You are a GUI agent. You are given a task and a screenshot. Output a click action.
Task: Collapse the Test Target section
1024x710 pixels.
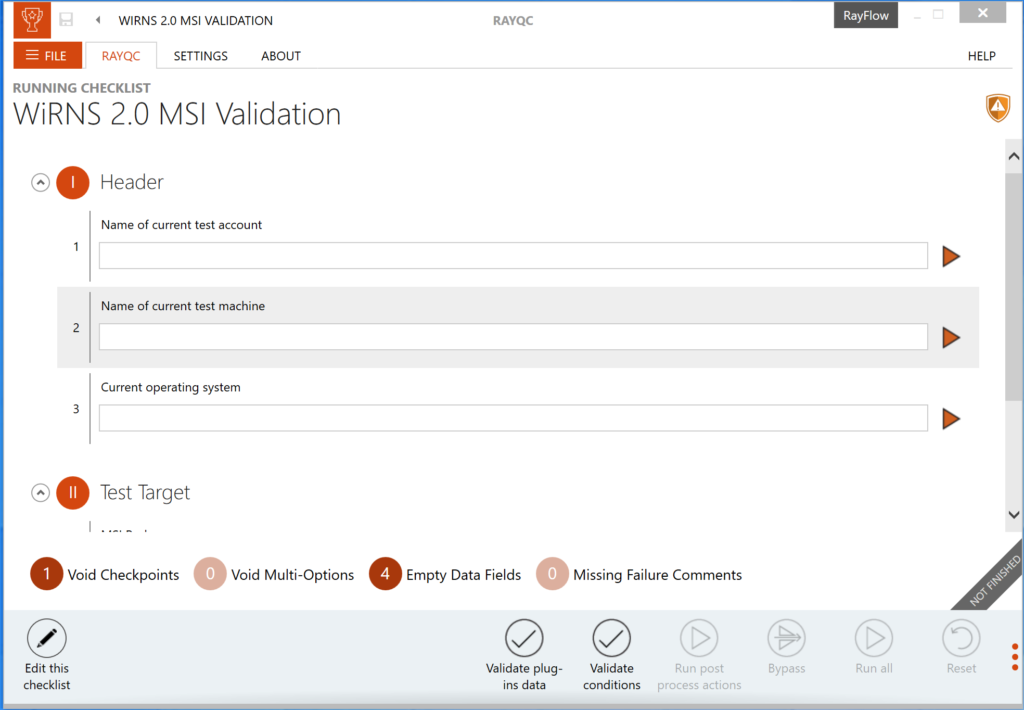[x=40, y=492]
